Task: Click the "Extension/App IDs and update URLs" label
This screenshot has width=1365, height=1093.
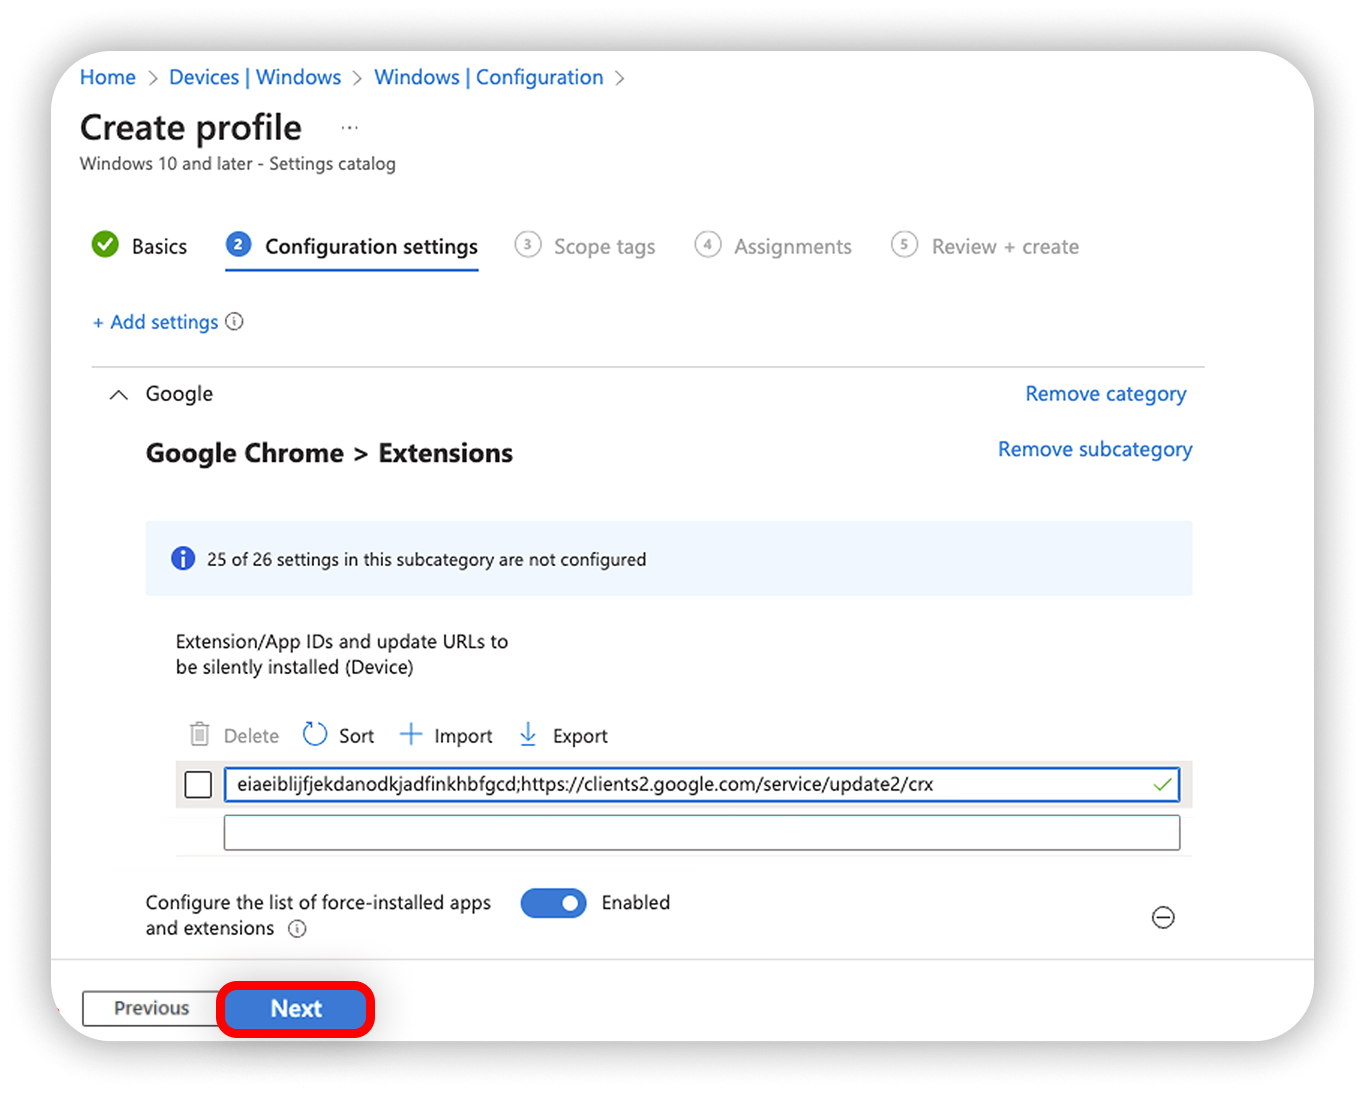Action: pos(342,654)
